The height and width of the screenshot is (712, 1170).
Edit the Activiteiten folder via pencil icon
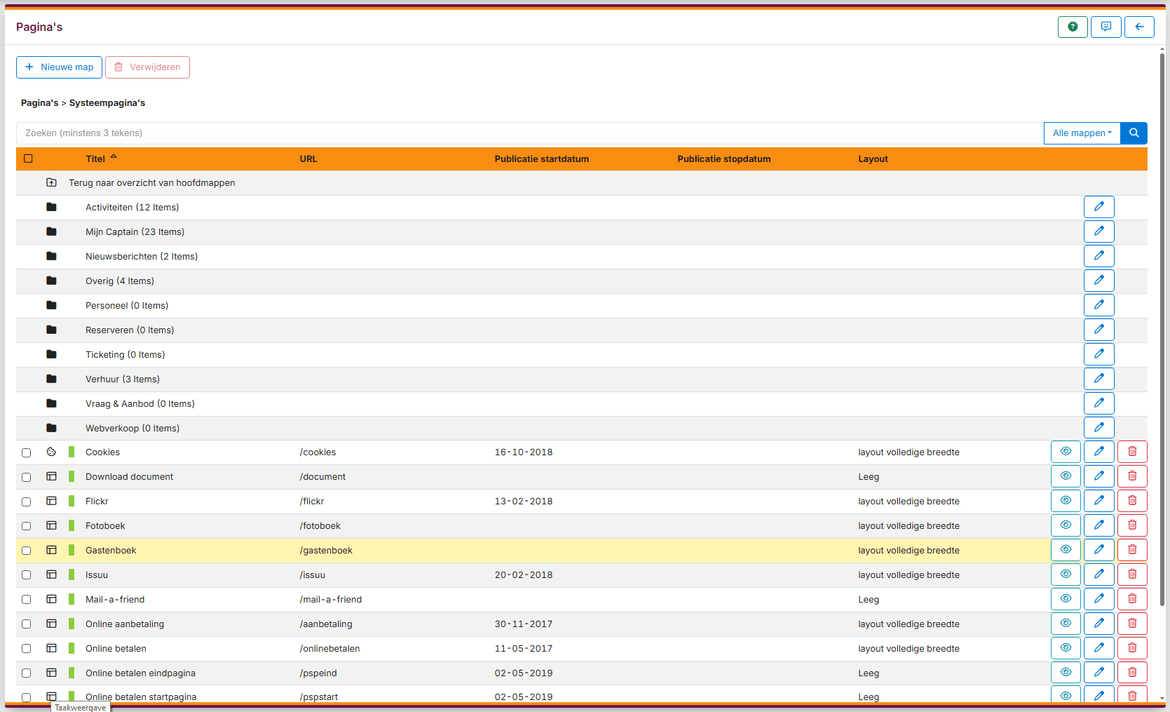coord(1098,207)
